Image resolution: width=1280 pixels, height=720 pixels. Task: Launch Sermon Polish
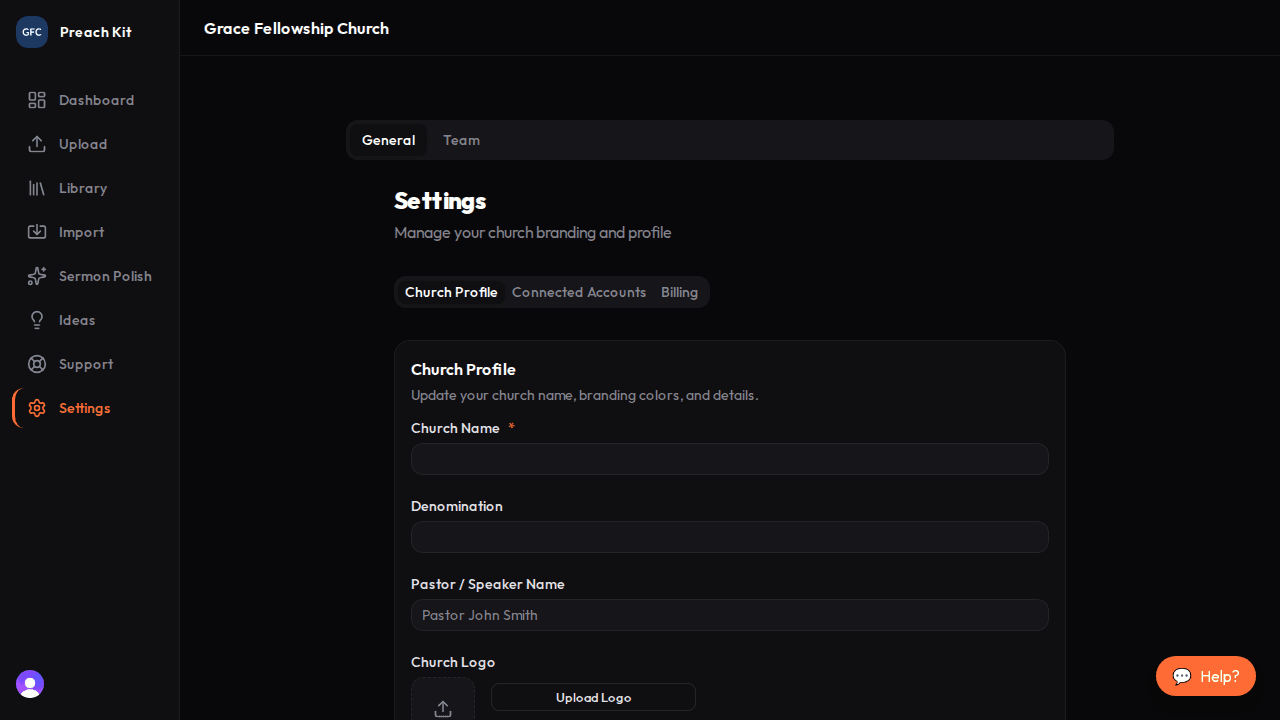(x=105, y=276)
